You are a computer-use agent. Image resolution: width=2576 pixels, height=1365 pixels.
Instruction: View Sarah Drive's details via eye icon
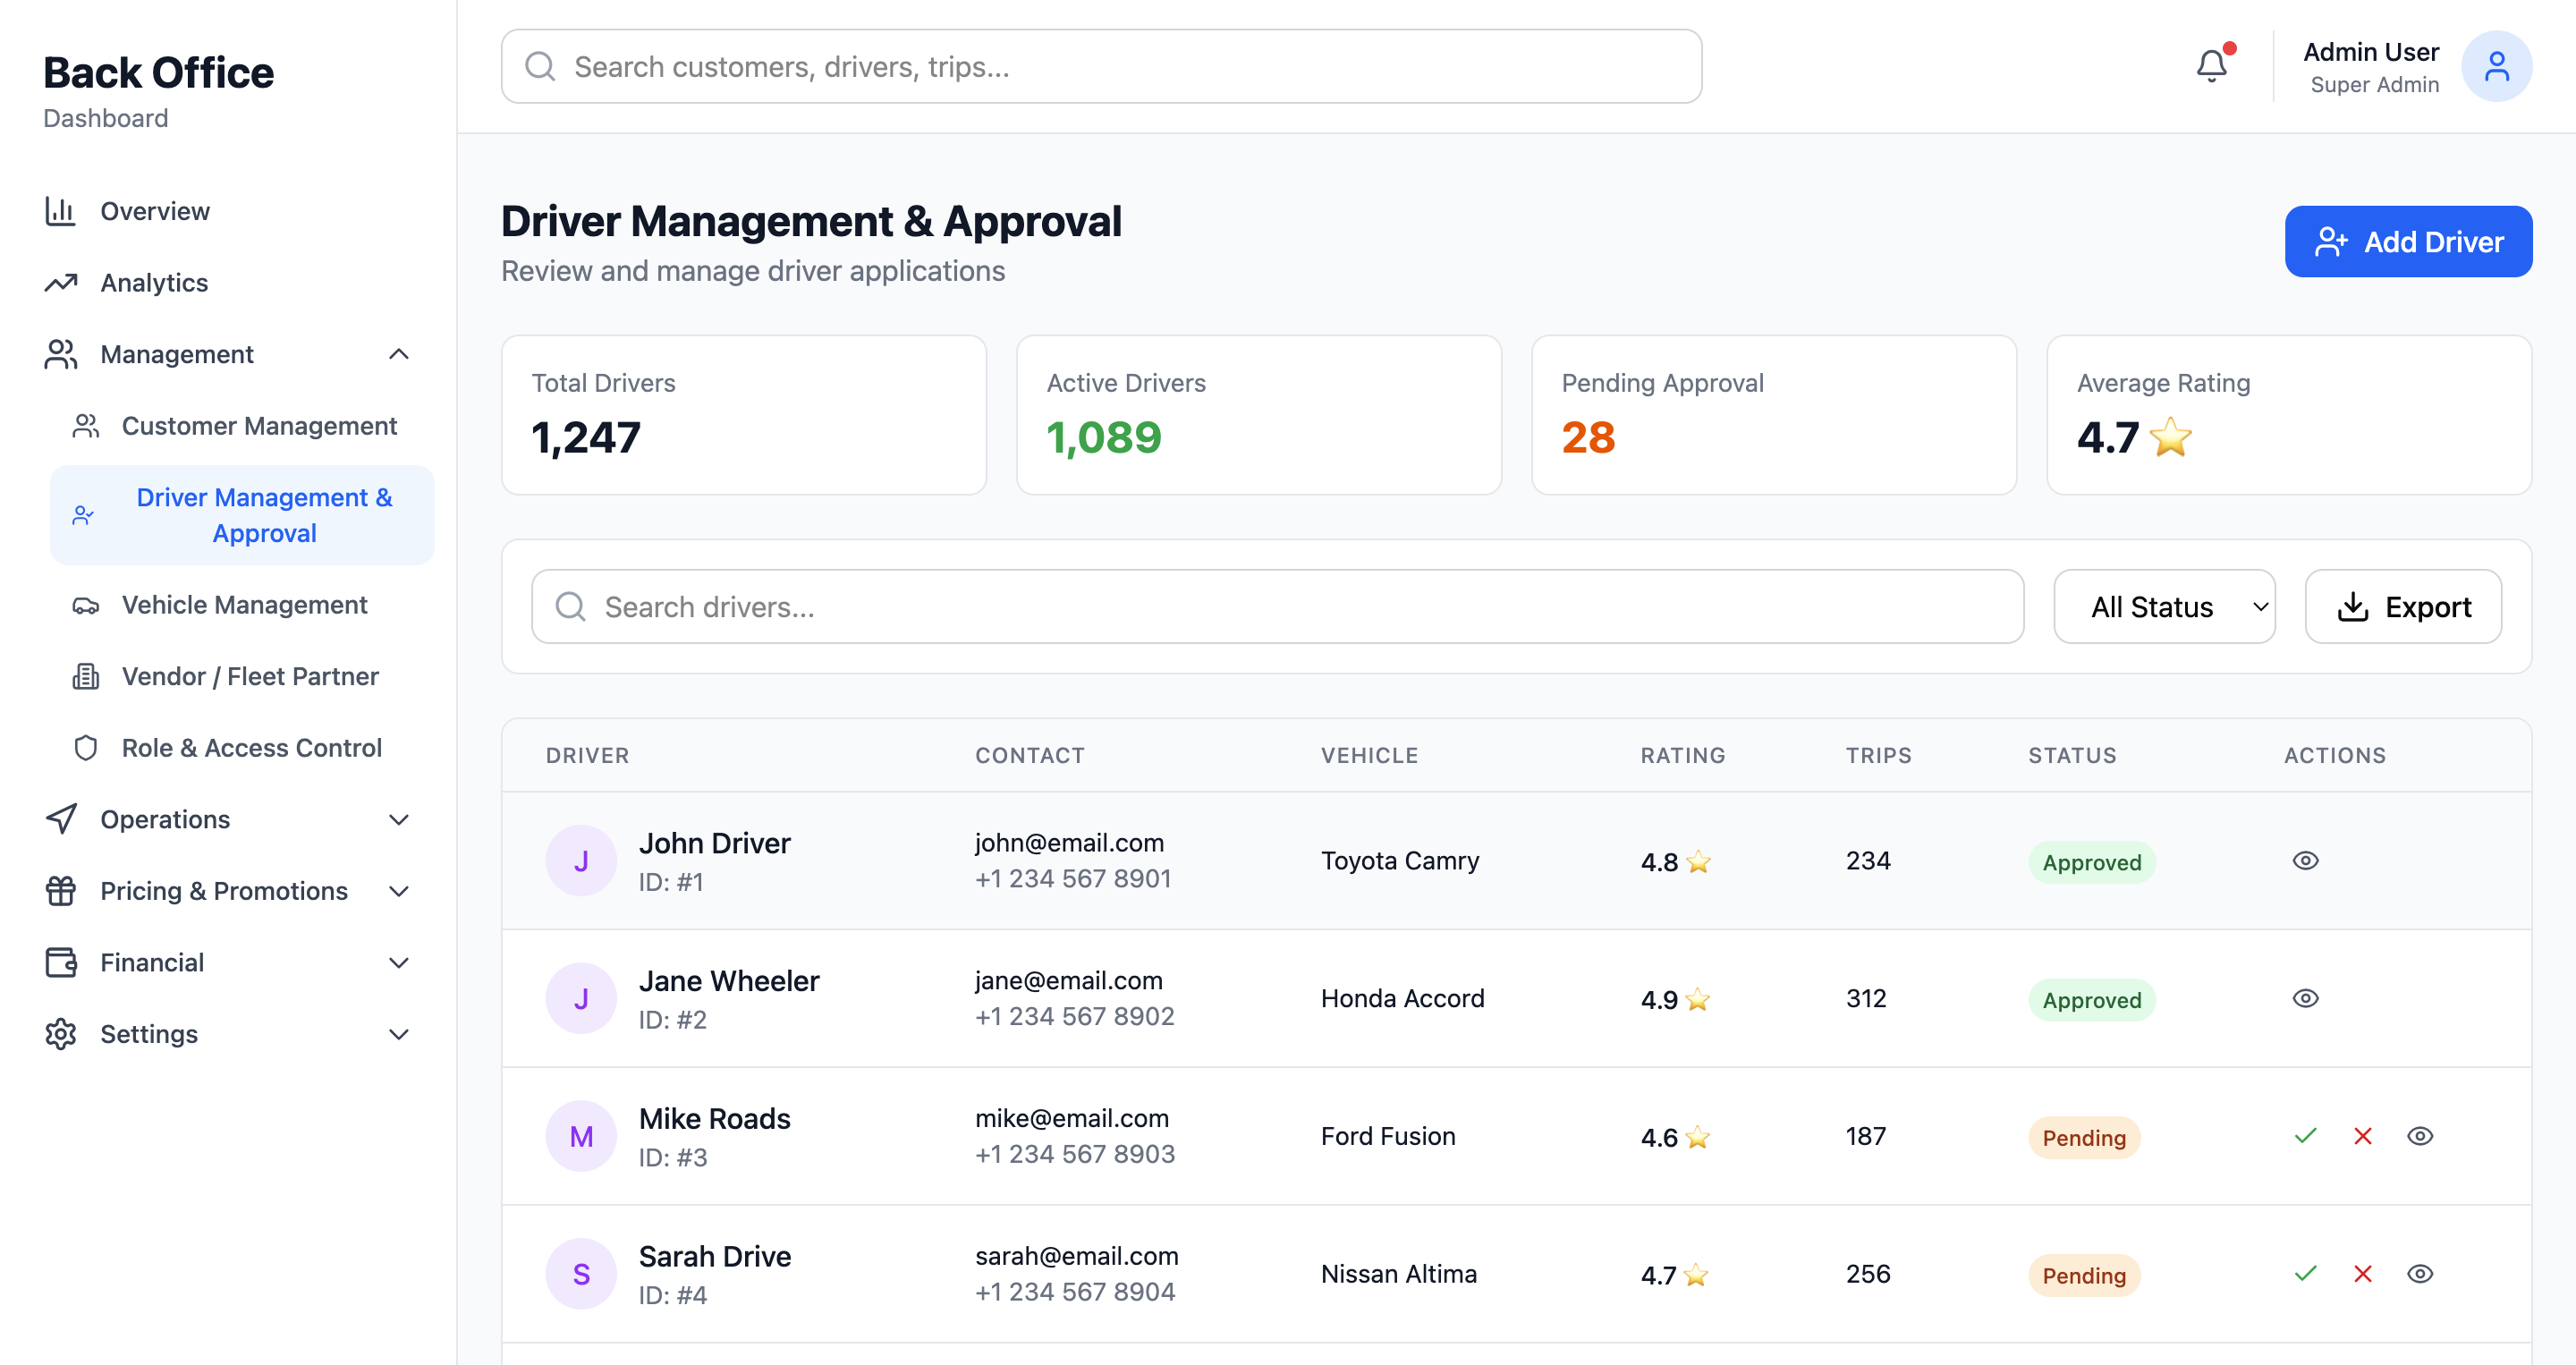[2420, 1274]
